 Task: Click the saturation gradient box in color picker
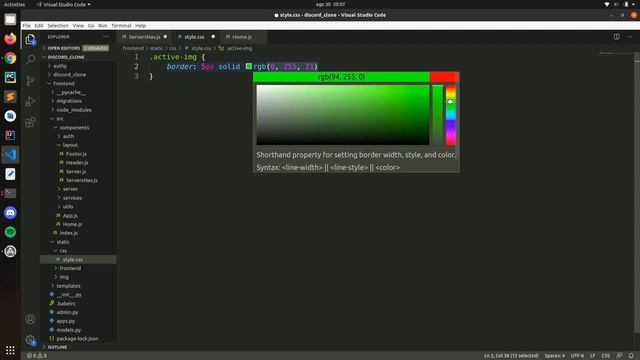[342, 115]
